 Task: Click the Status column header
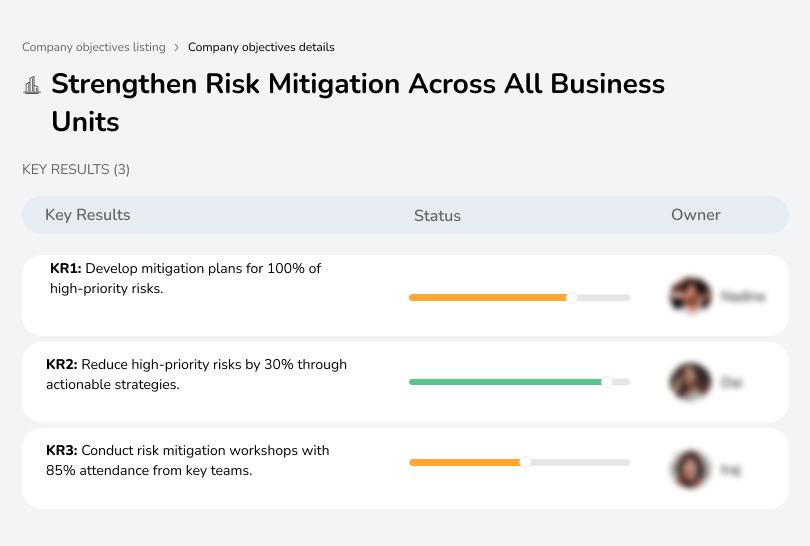pyautogui.click(x=437, y=215)
